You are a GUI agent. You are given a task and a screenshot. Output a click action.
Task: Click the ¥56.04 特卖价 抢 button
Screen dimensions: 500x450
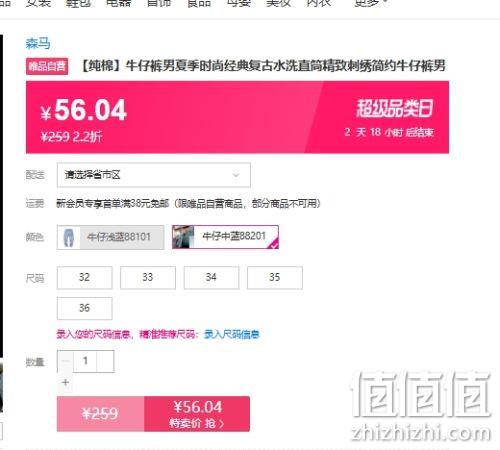click(197, 414)
